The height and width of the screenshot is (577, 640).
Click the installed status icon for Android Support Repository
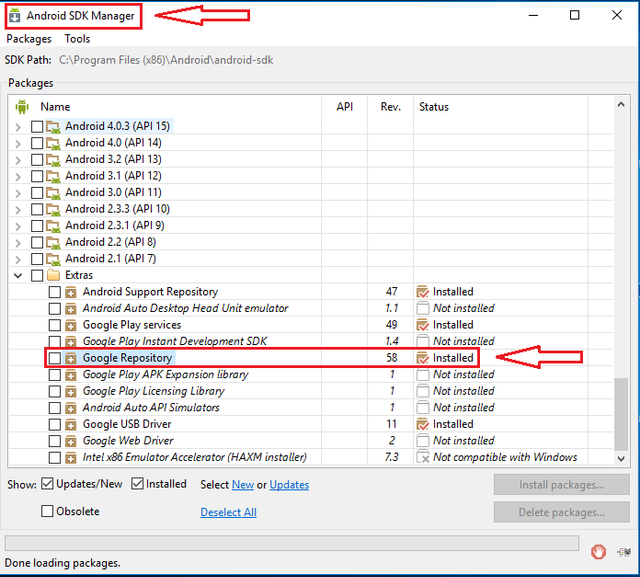(x=422, y=292)
